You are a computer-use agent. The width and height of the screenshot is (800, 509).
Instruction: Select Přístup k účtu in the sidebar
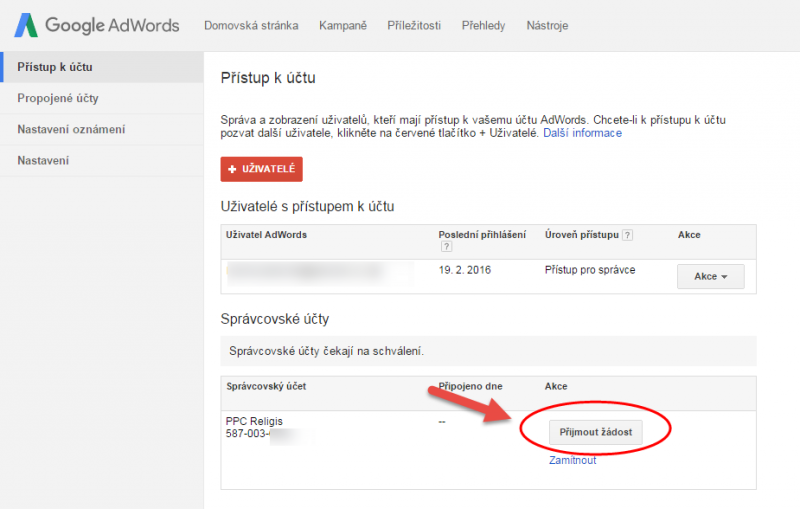click(102, 67)
